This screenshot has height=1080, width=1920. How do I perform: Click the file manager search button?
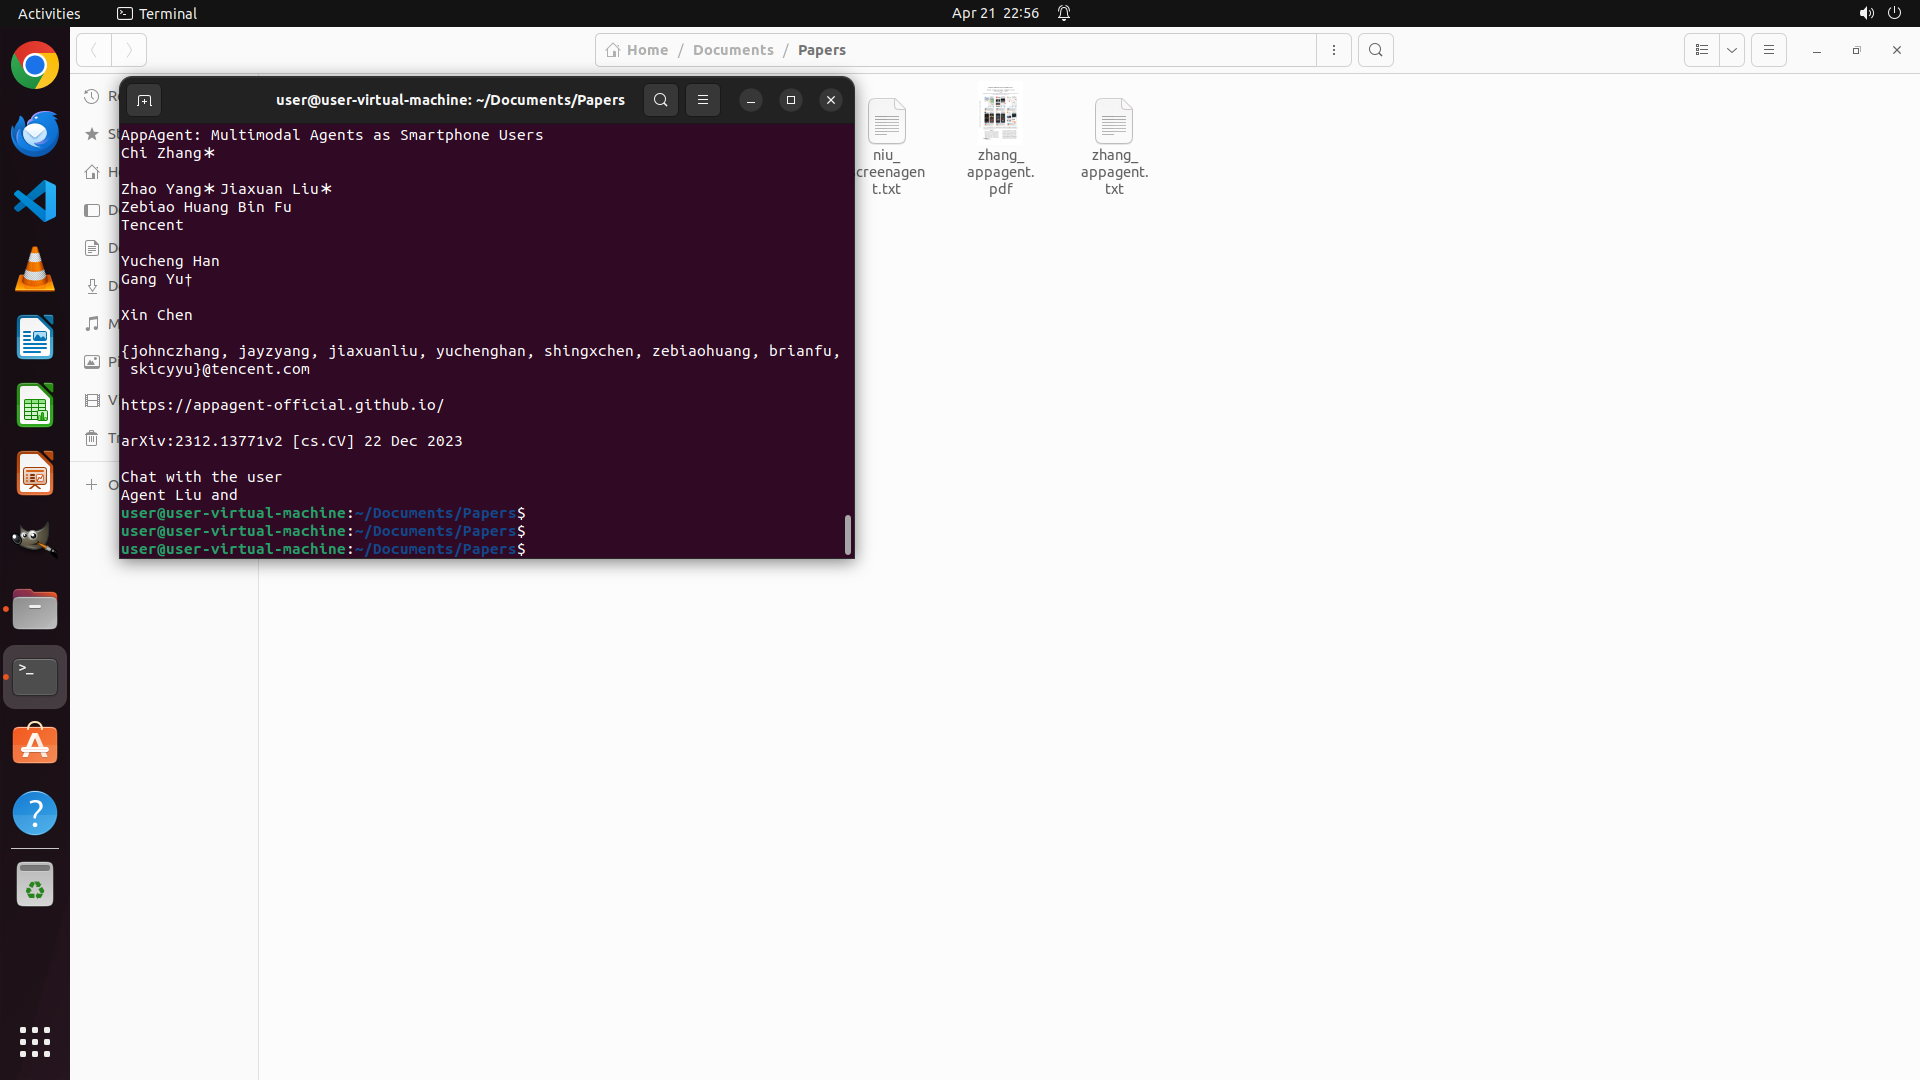click(1376, 50)
